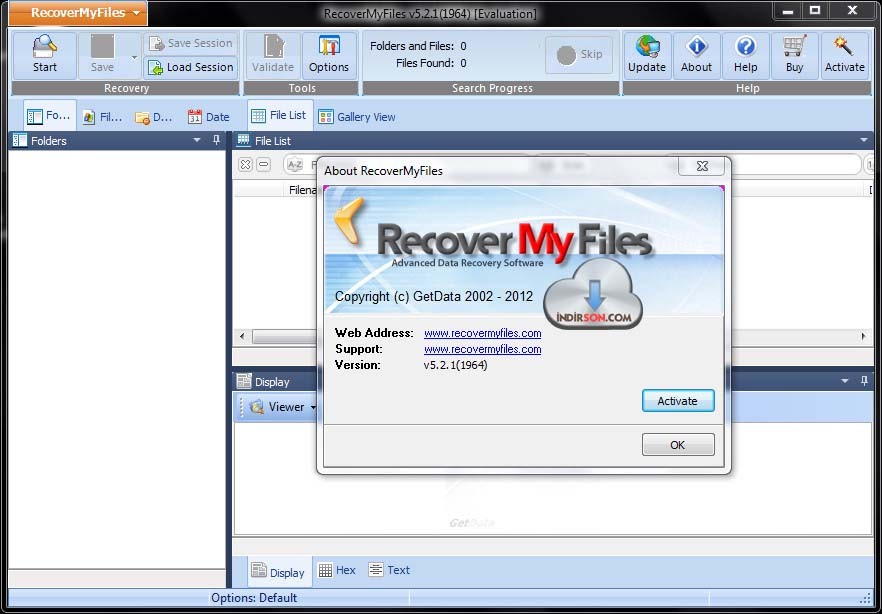Viewport: 882px width, 614px height.
Task: Close the About RecoverMyFiles dialog
Action: coord(702,166)
